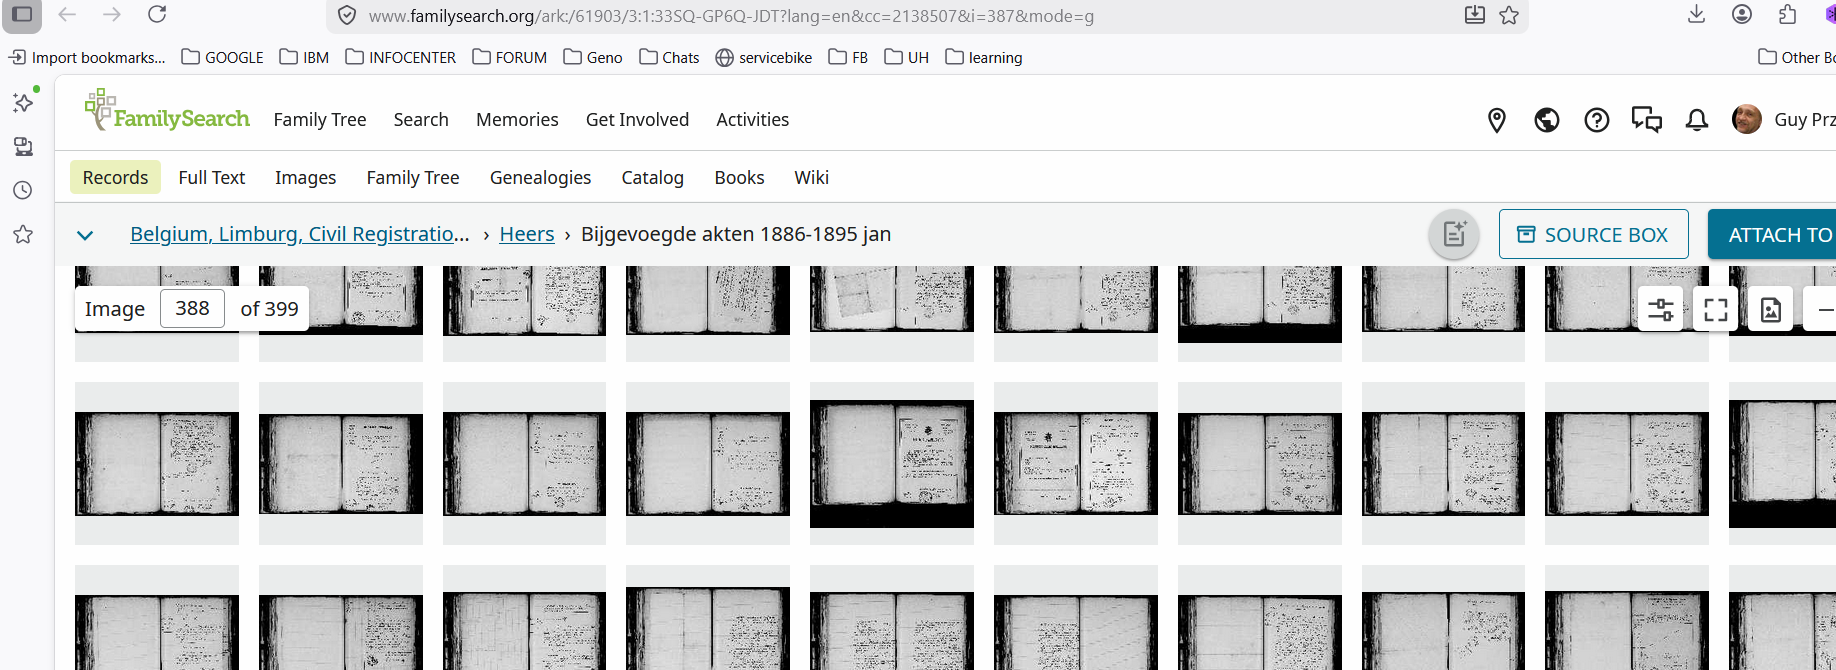The width and height of the screenshot is (1836, 670).
Task: Open the Chats bookmarks folder
Action: coord(668,57)
